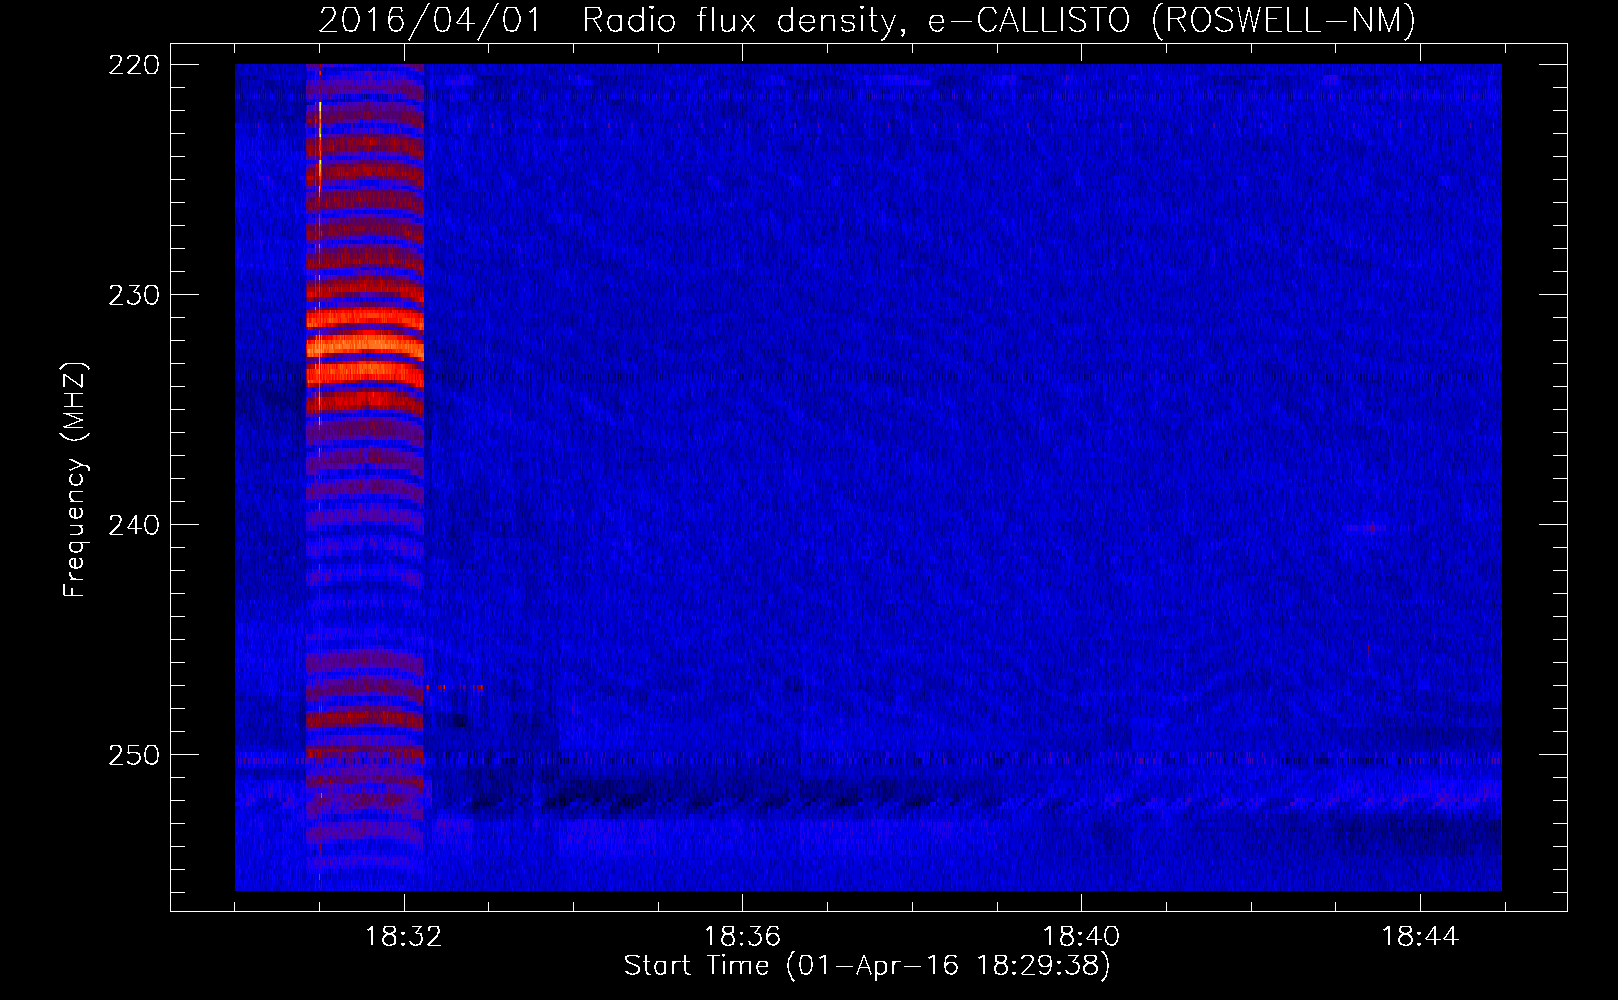Screen dimensions: 1618x1000
Task: Click the 18:32 time tick label
Action: [x=403, y=937]
